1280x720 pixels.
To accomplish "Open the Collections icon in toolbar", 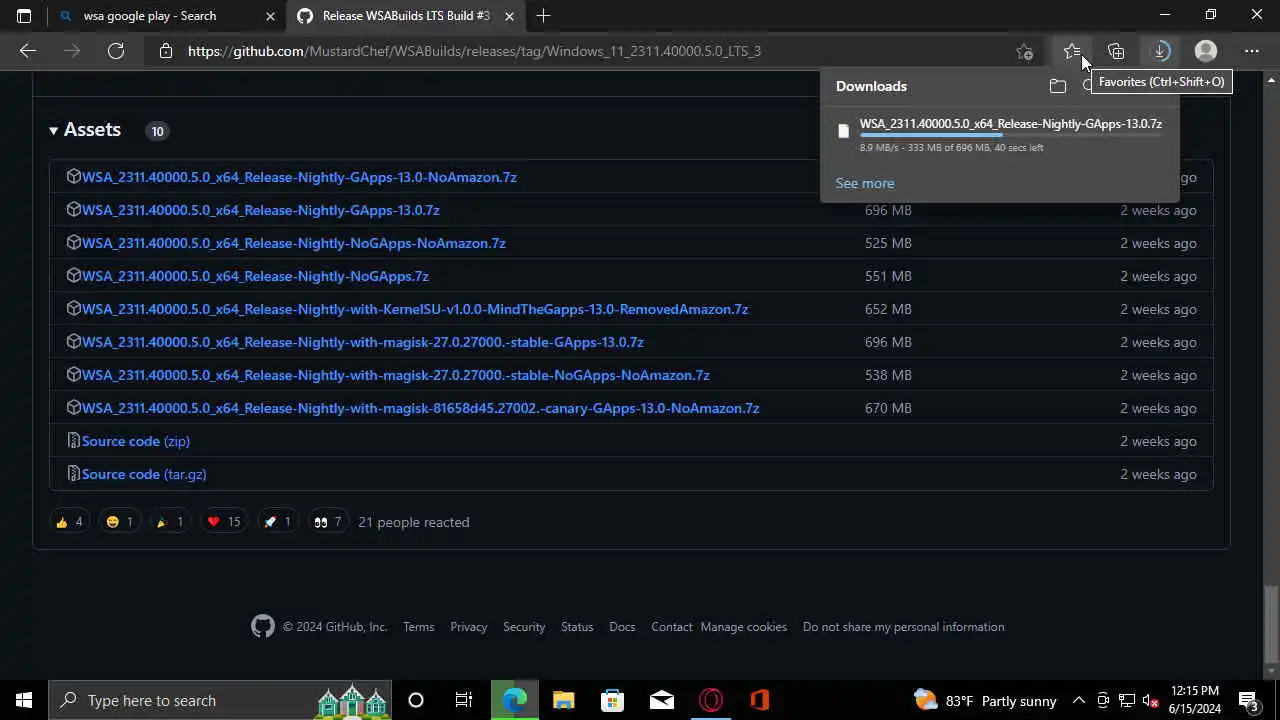I will [x=1116, y=51].
